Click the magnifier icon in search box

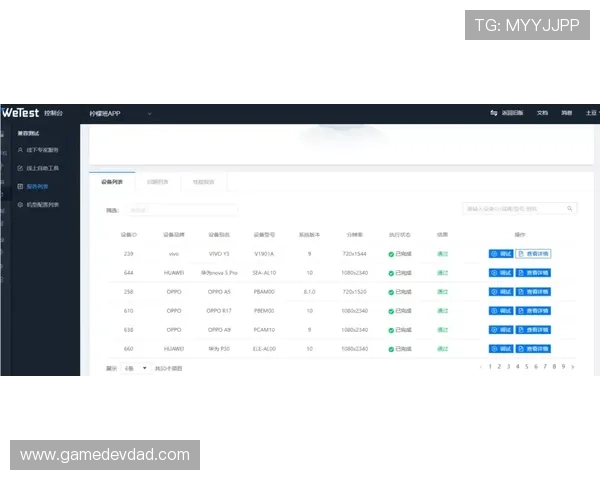coord(570,208)
